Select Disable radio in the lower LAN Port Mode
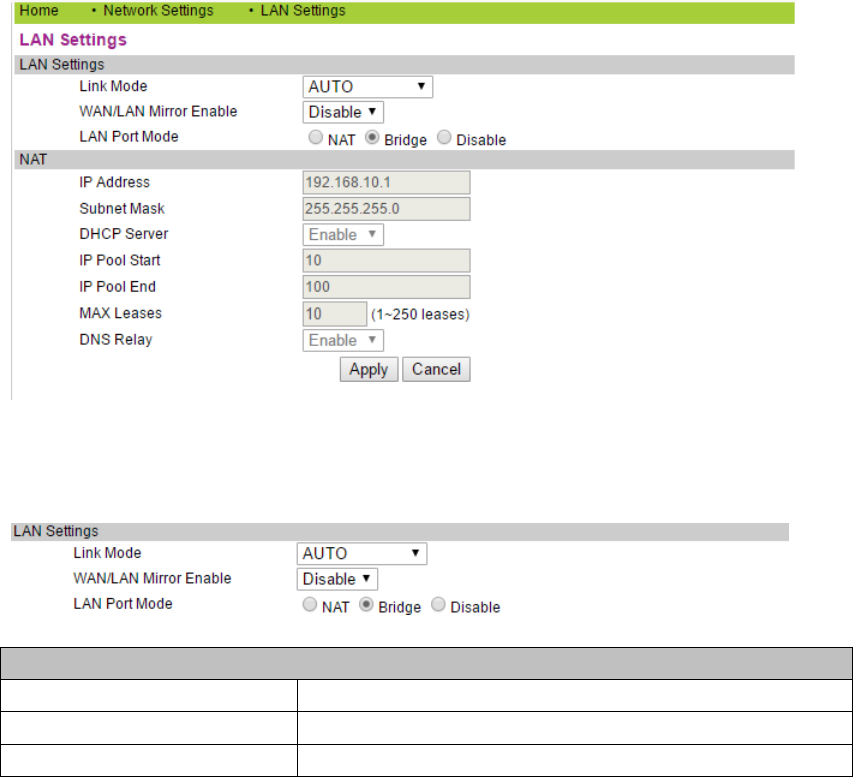The height and width of the screenshot is (777, 853). 438,604
